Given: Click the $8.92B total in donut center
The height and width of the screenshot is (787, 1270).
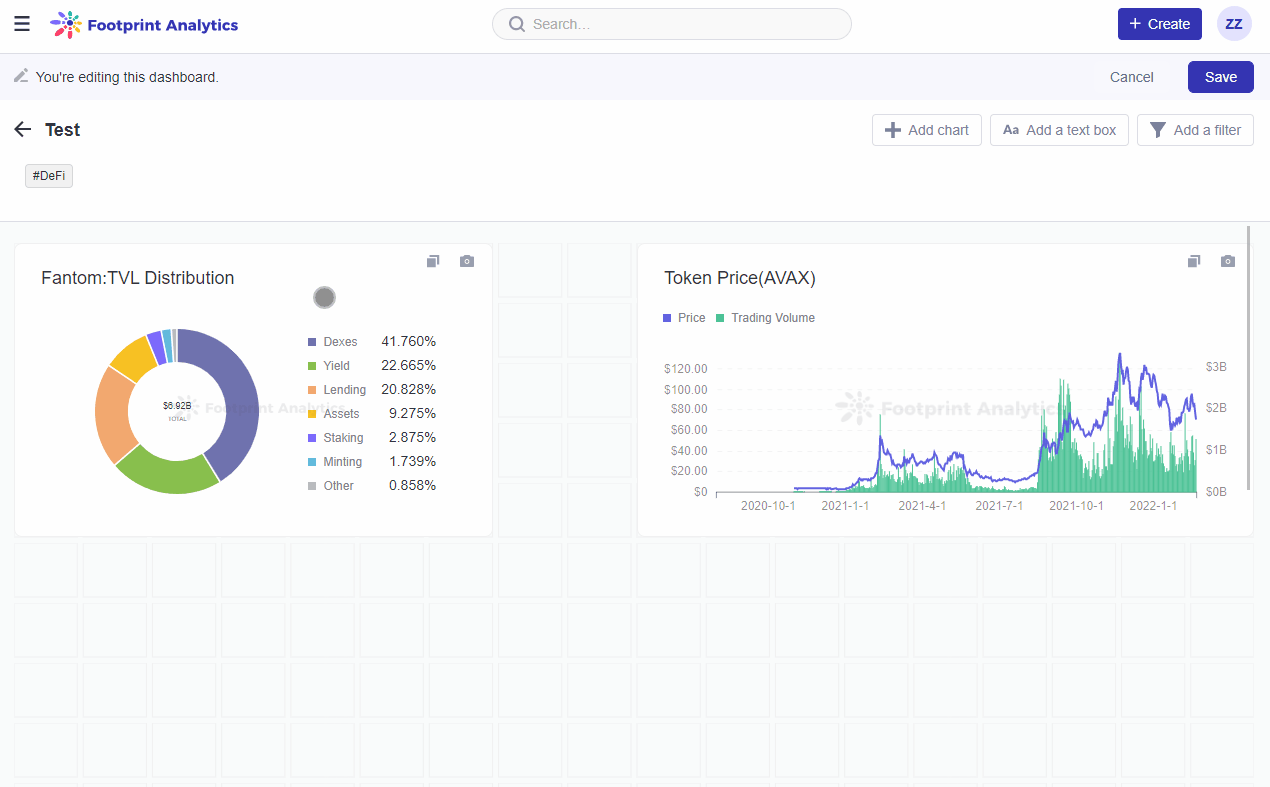Looking at the screenshot, I should point(177,406).
